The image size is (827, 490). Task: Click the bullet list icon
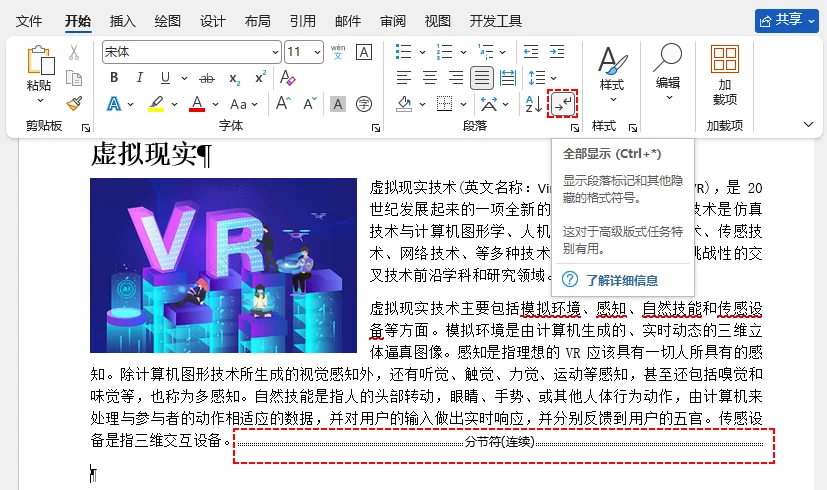[403, 52]
